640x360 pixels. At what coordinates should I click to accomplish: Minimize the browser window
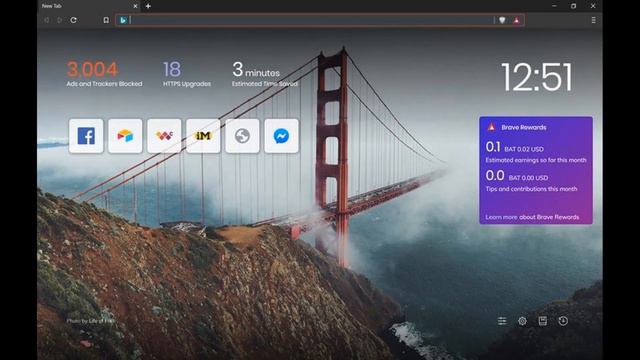tap(554, 6)
